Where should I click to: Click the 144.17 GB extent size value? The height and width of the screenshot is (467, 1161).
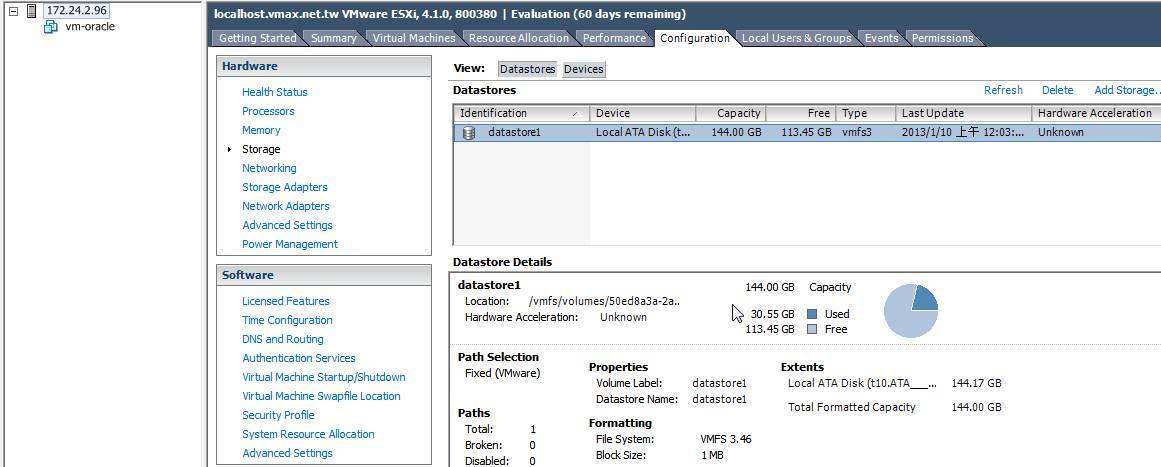point(976,383)
